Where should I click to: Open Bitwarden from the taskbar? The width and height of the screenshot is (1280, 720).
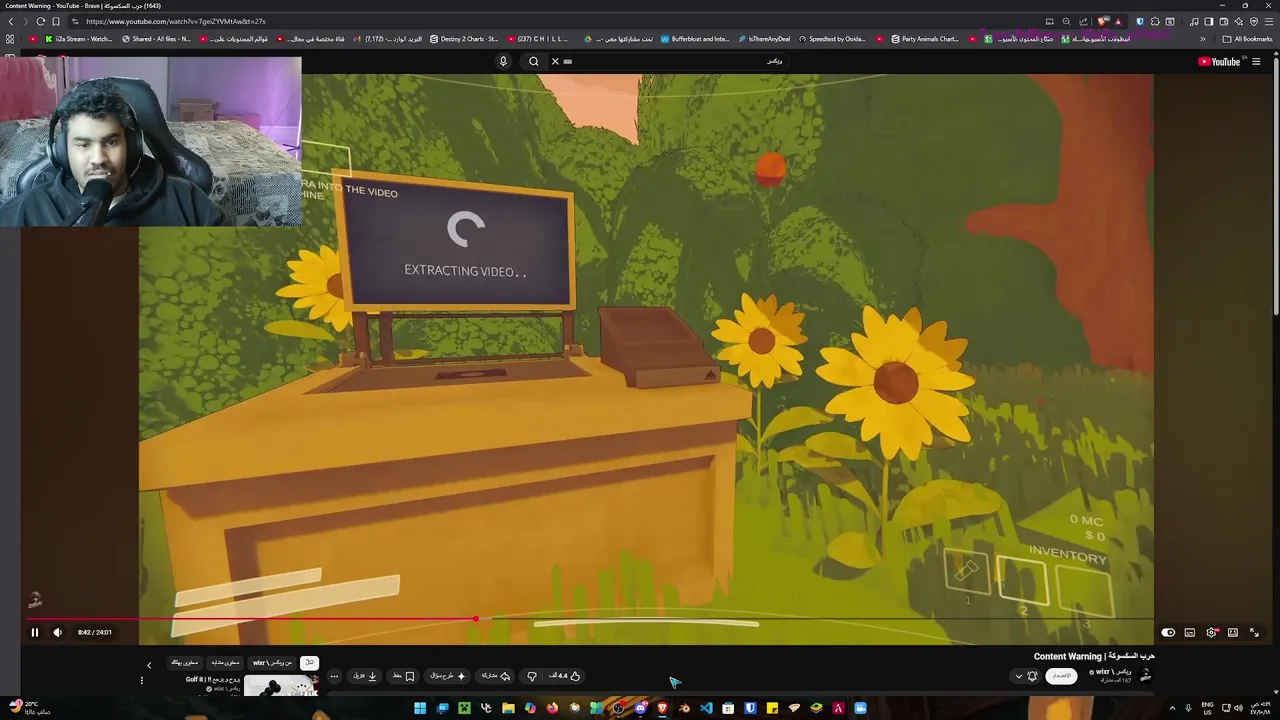(x=750, y=708)
